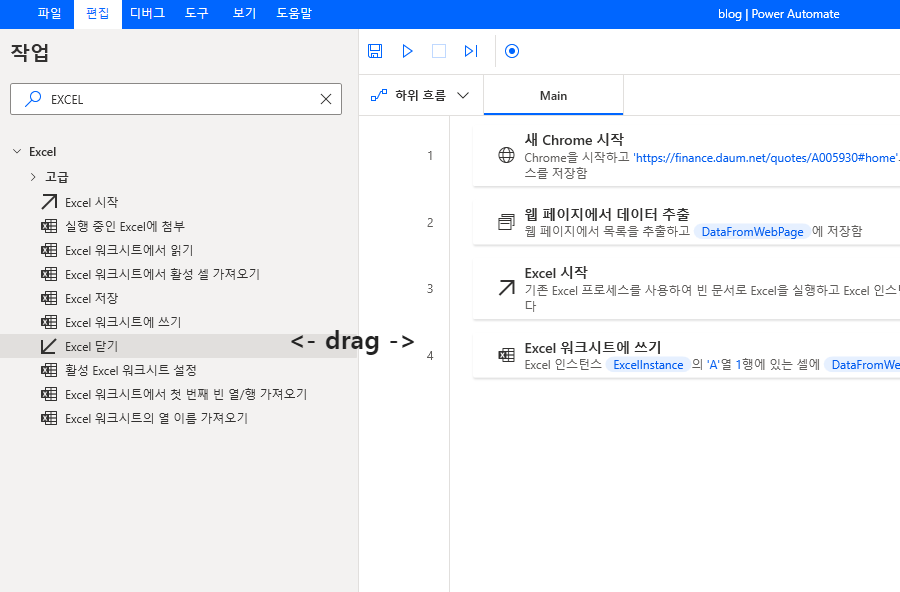Click the globe icon of step 1
The width and height of the screenshot is (900, 592).
[506, 155]
